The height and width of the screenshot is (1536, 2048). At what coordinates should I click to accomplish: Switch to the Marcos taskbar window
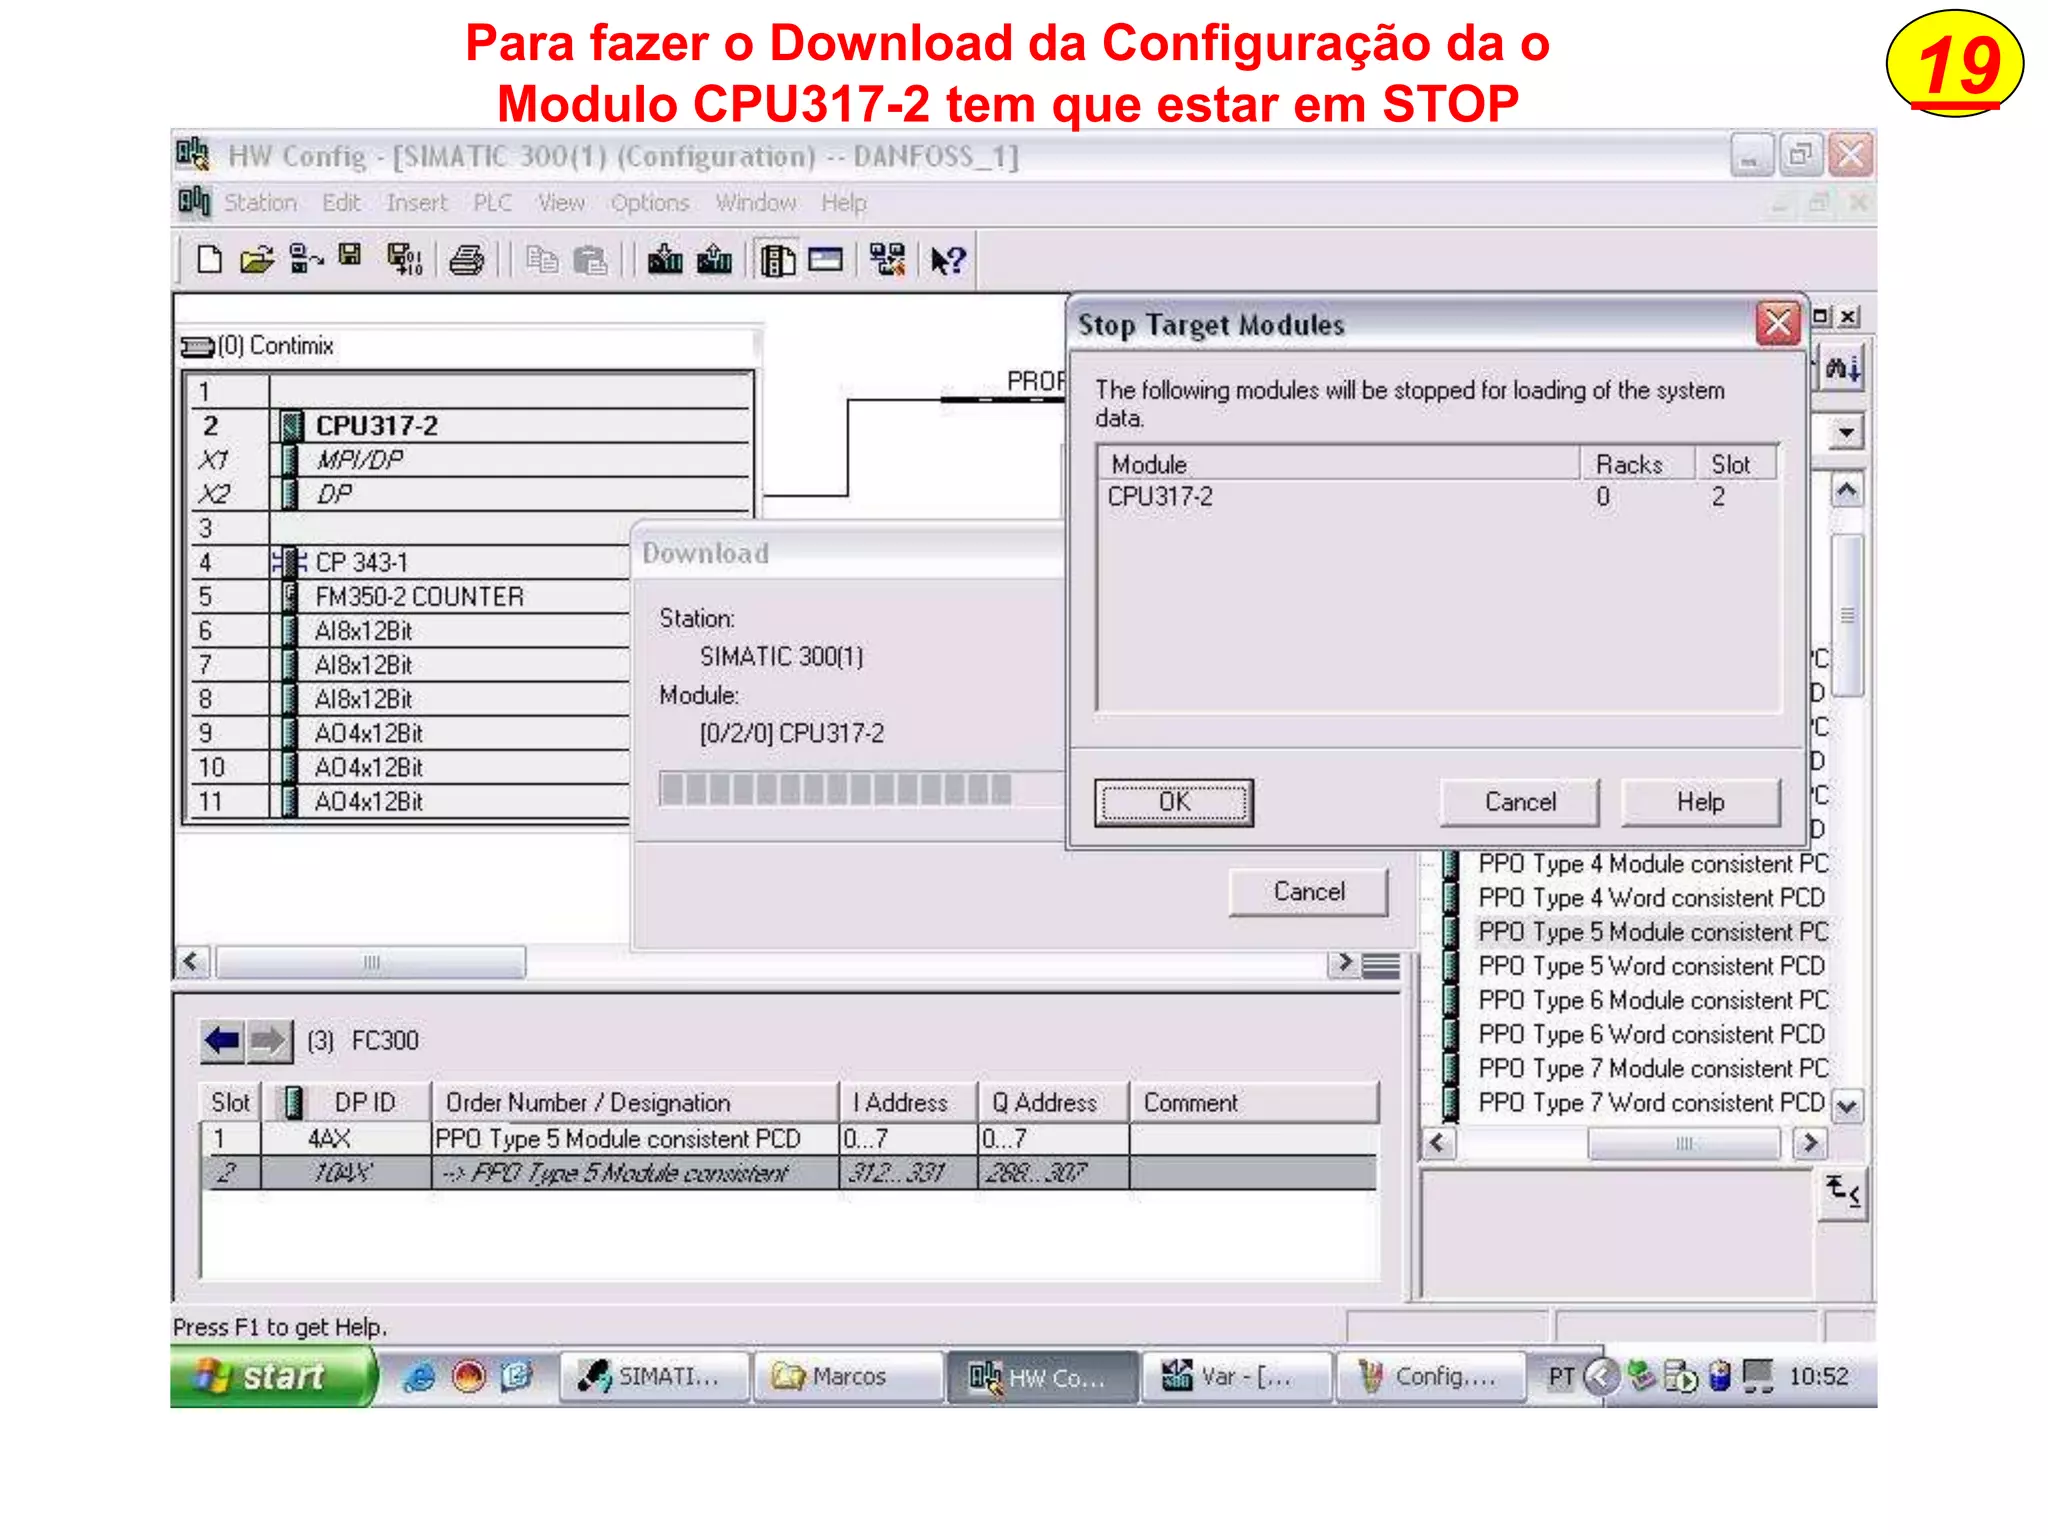pyautogui.click(x=848, y=1377)
